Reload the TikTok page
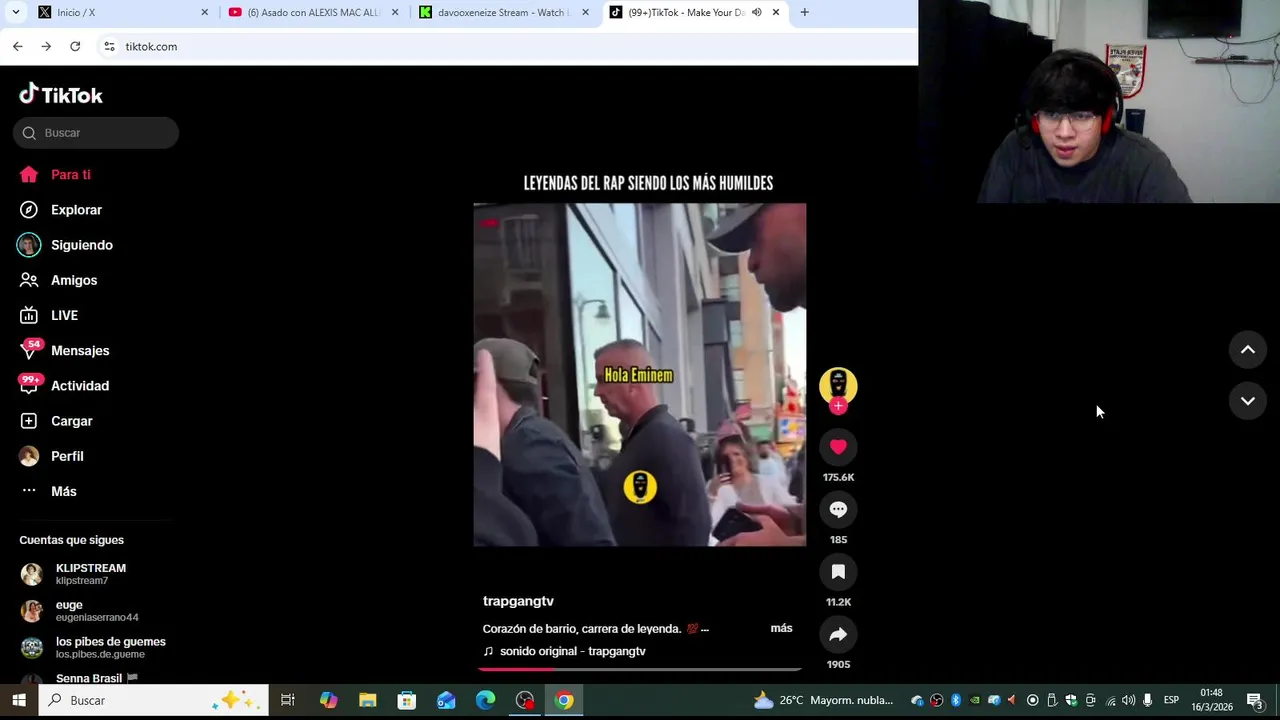Viewport: 1280px width, 720px height. [75, 46]
